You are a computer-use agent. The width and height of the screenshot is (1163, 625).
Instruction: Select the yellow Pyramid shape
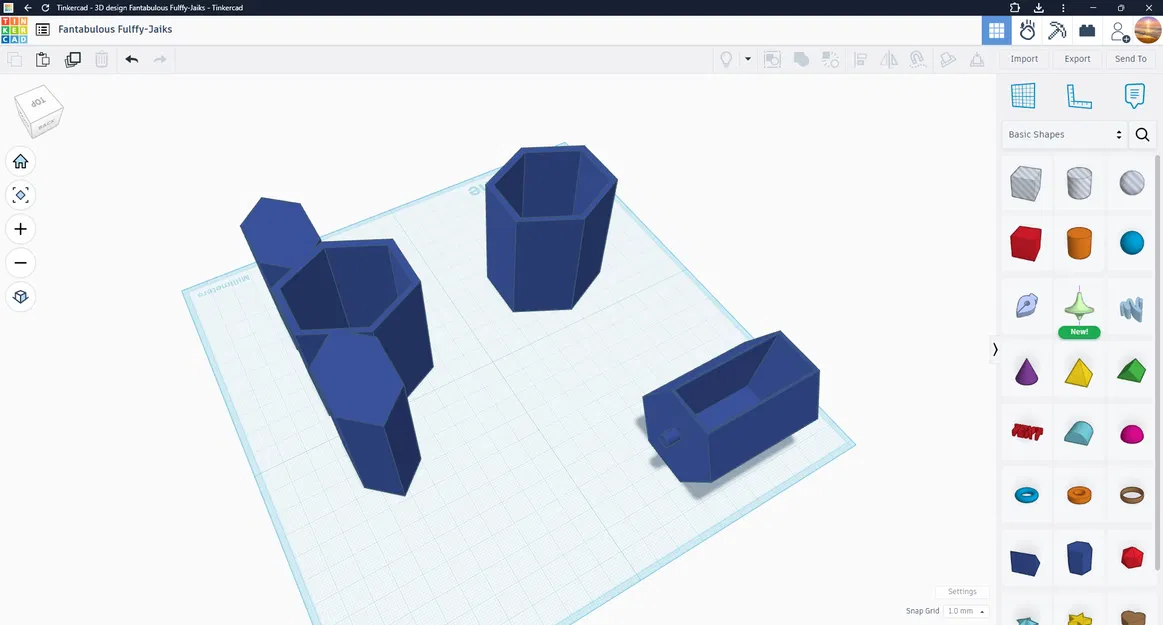pyautogui.click(x=1079, y=372)
